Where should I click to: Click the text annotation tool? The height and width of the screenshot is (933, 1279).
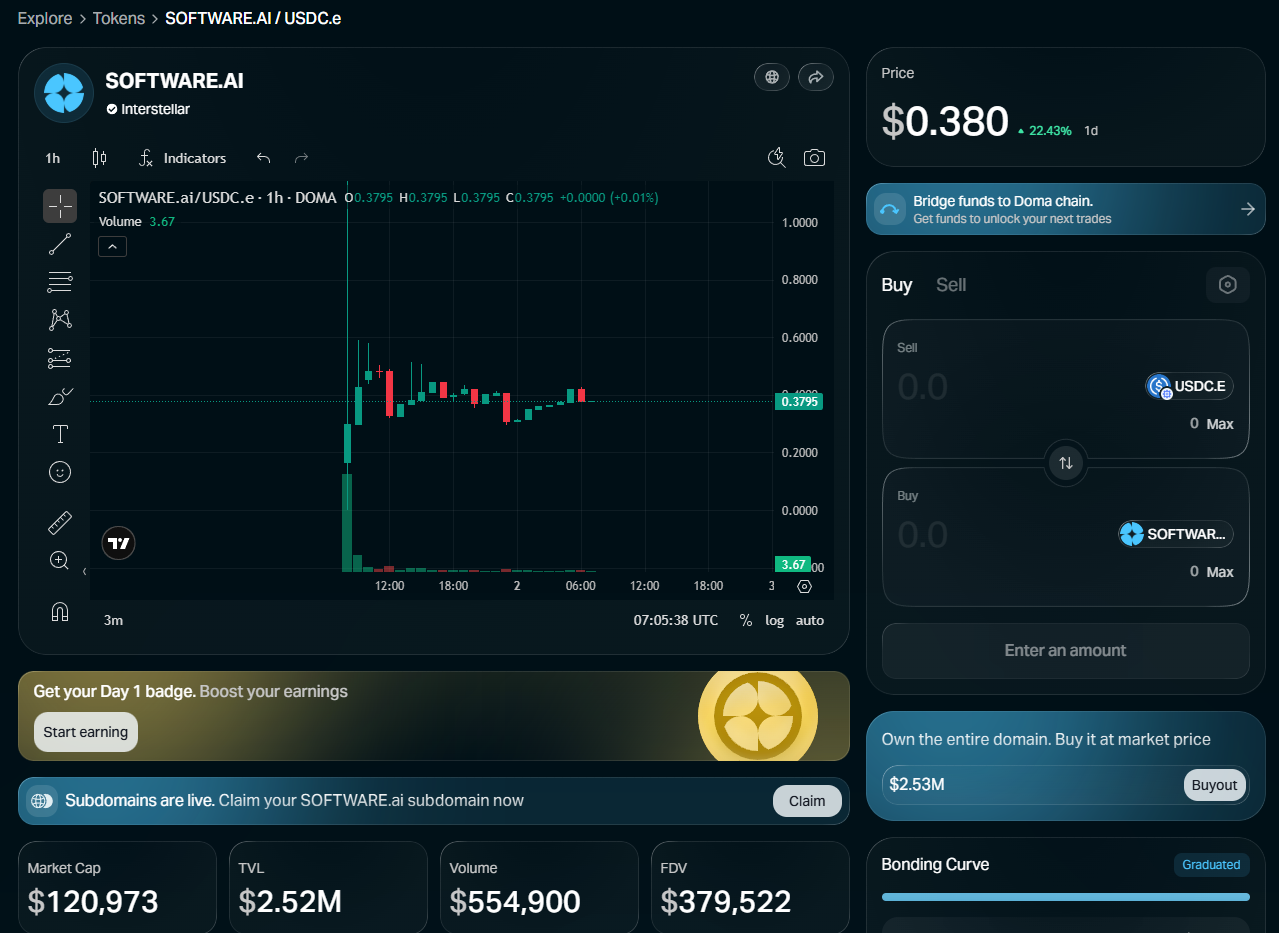pos(60,434)
